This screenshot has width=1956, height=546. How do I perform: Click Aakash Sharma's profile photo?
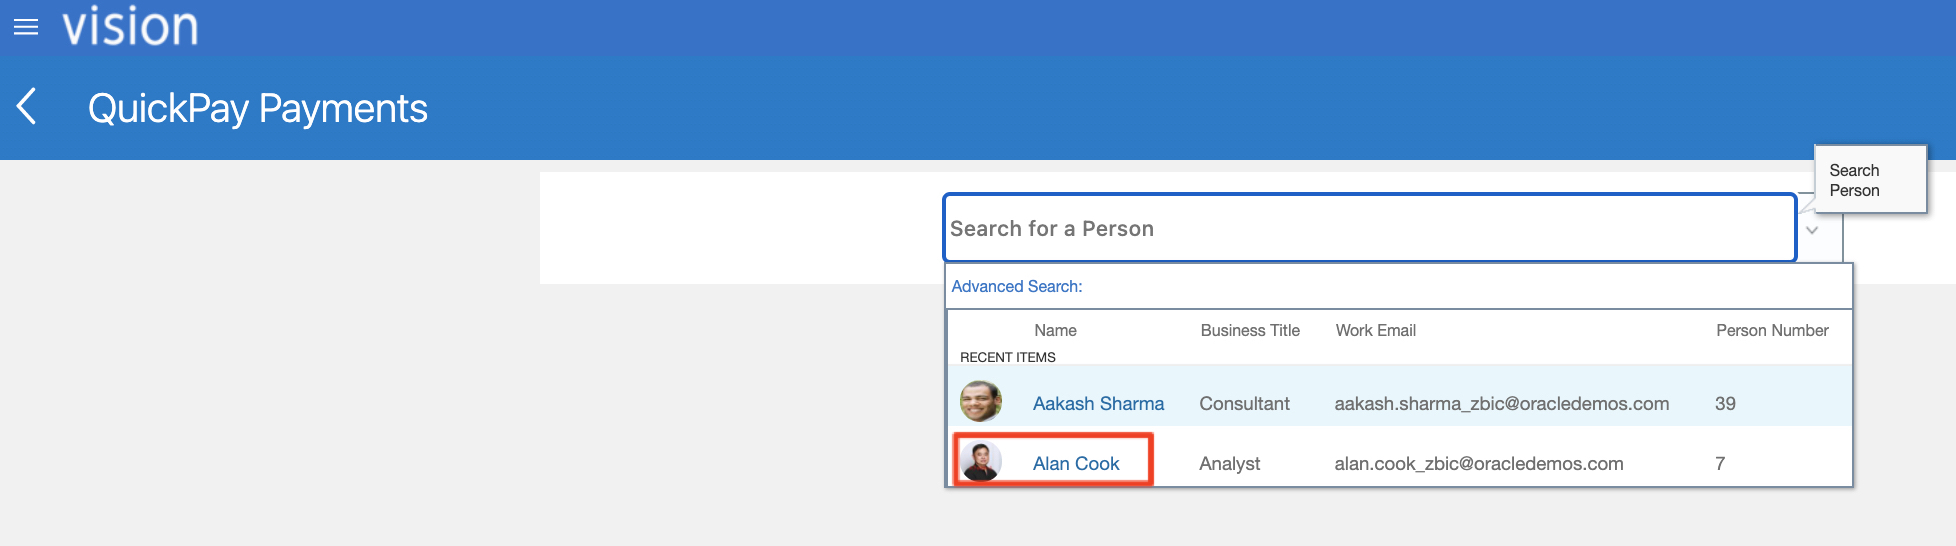coord(980,402)
